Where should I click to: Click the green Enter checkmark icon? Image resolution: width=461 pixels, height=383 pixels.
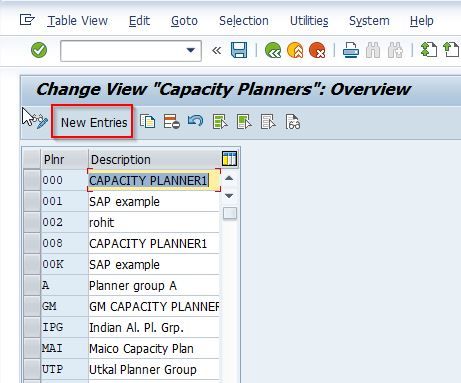click(x=39, y=50)
